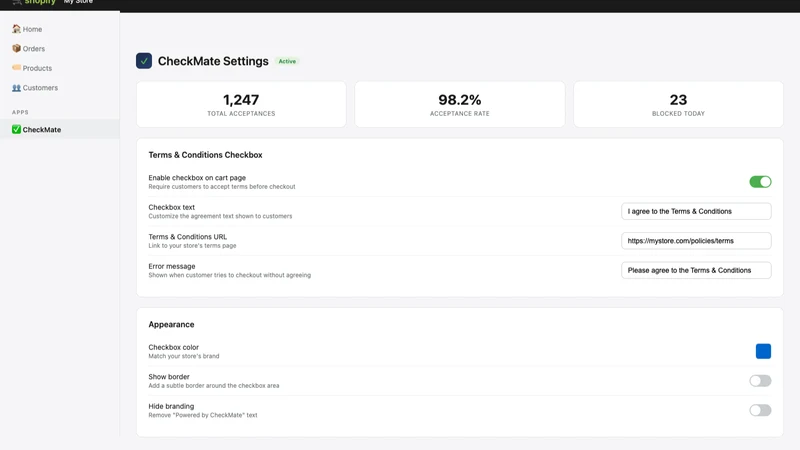This screenshot has width=800, height=450.
Task: Click the 98.2% Acceptance Rate card
Action: (460, 104)
